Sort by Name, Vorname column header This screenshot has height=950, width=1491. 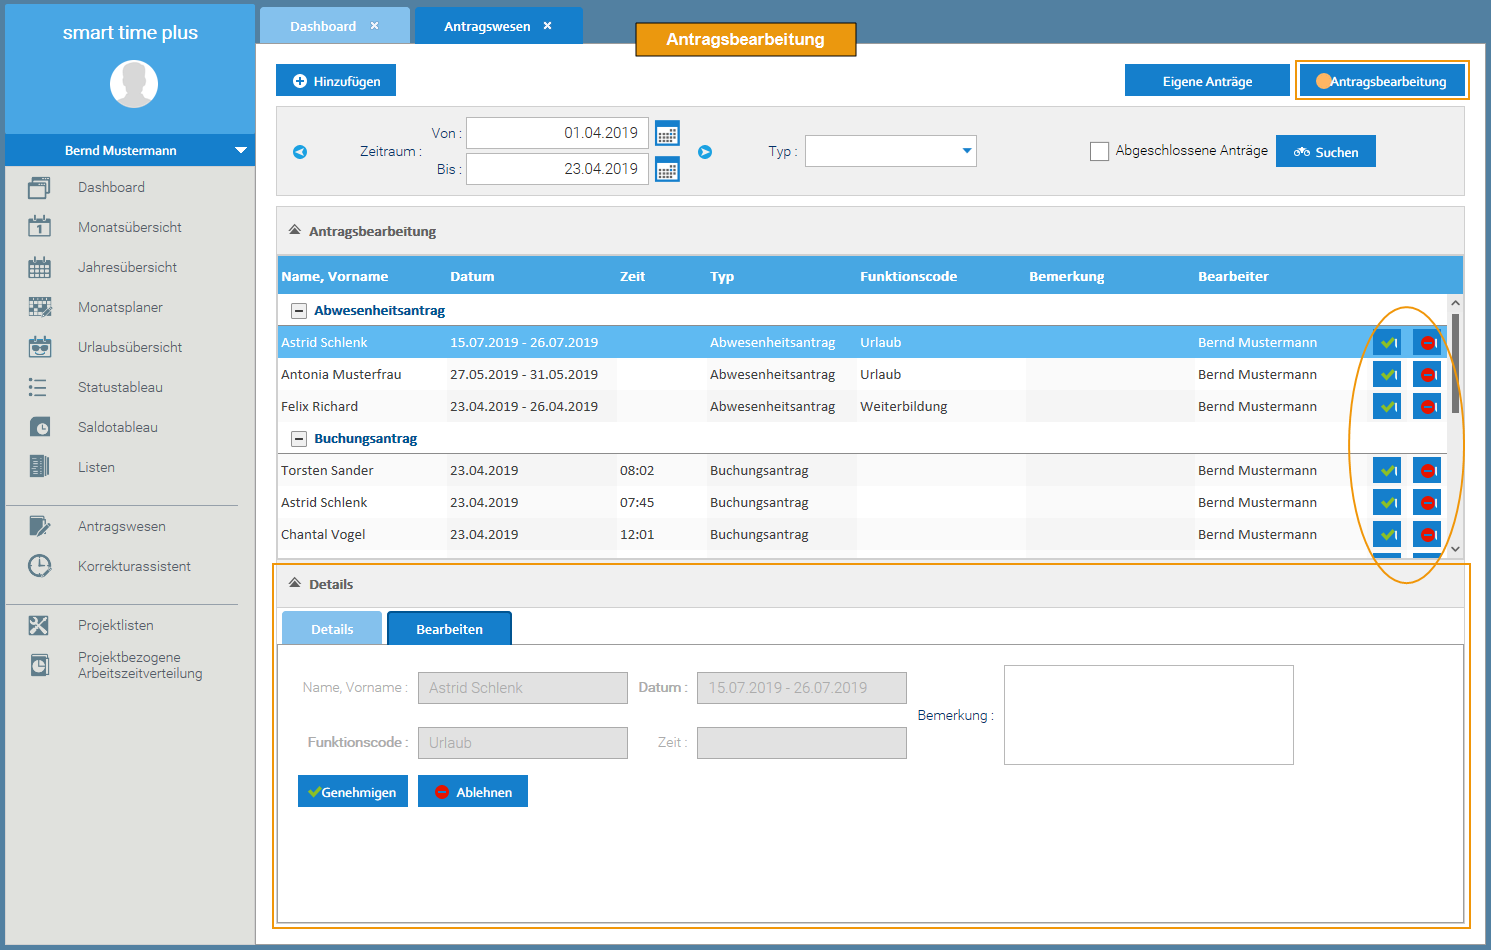point(335,276)
